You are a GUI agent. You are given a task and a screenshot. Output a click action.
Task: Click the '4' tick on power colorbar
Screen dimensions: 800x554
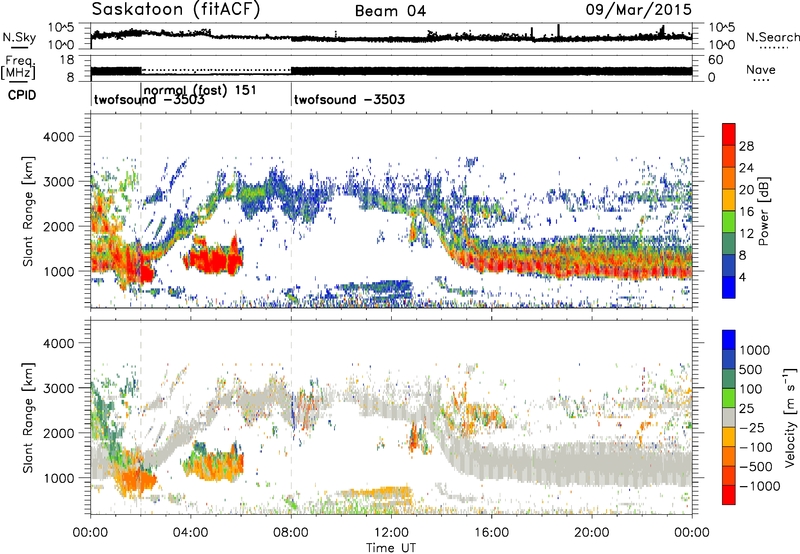pos(742,277)
